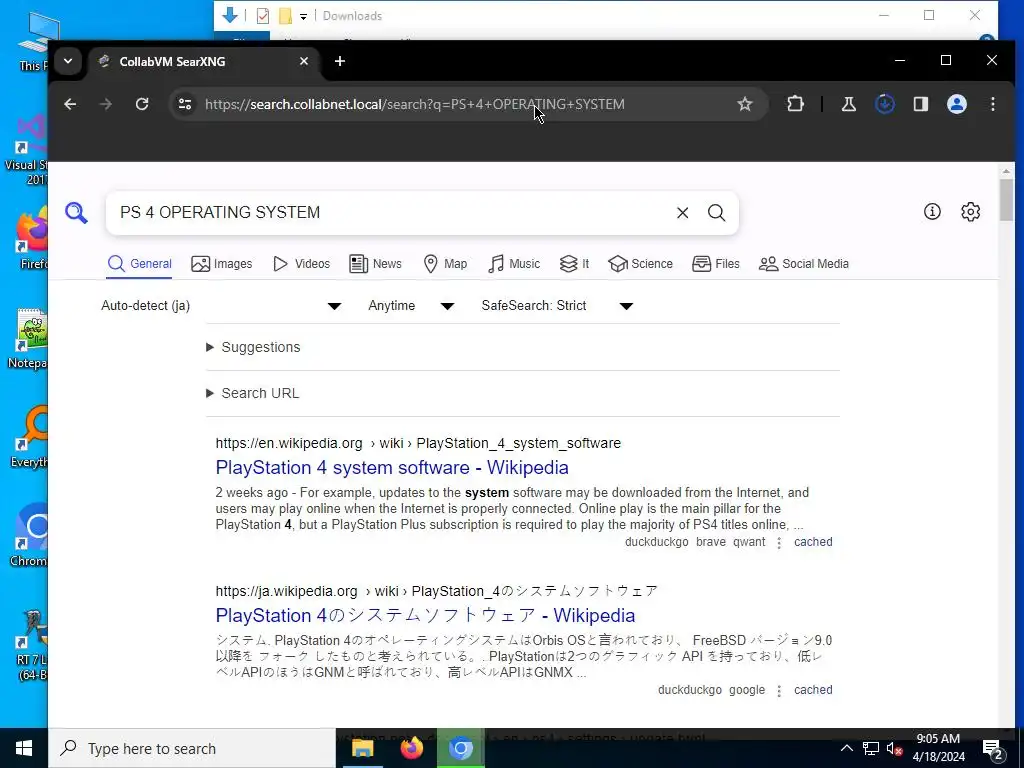Image resolution: width=1024 pixels, height=768 pixels.
Task: Open PlayStation 4 system software Wikipedia result
Action: (392, 468)
